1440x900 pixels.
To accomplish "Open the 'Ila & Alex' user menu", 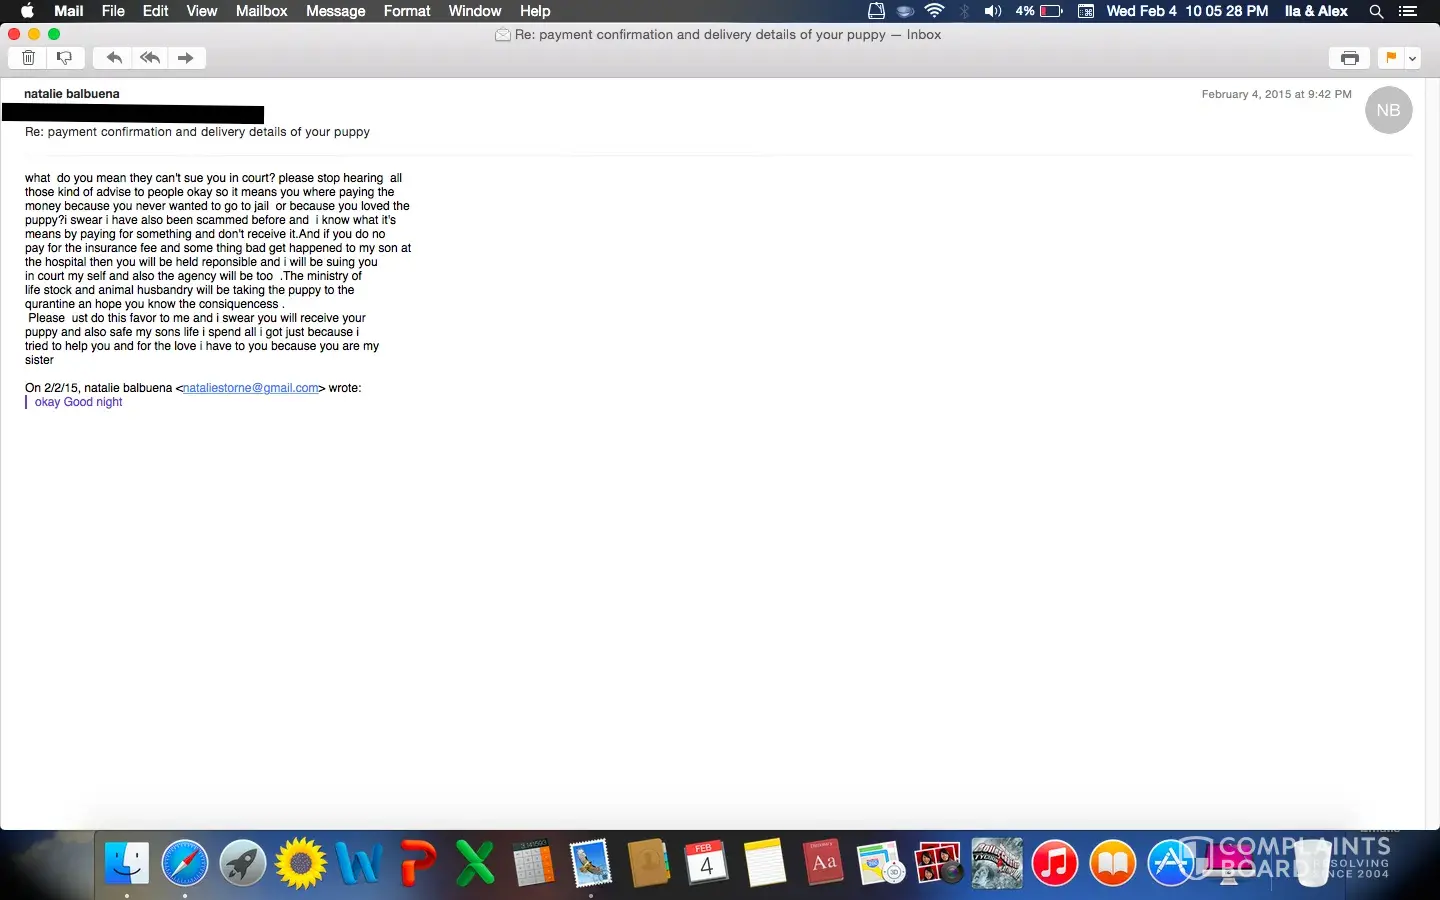I will click(x=1316, y=11).
